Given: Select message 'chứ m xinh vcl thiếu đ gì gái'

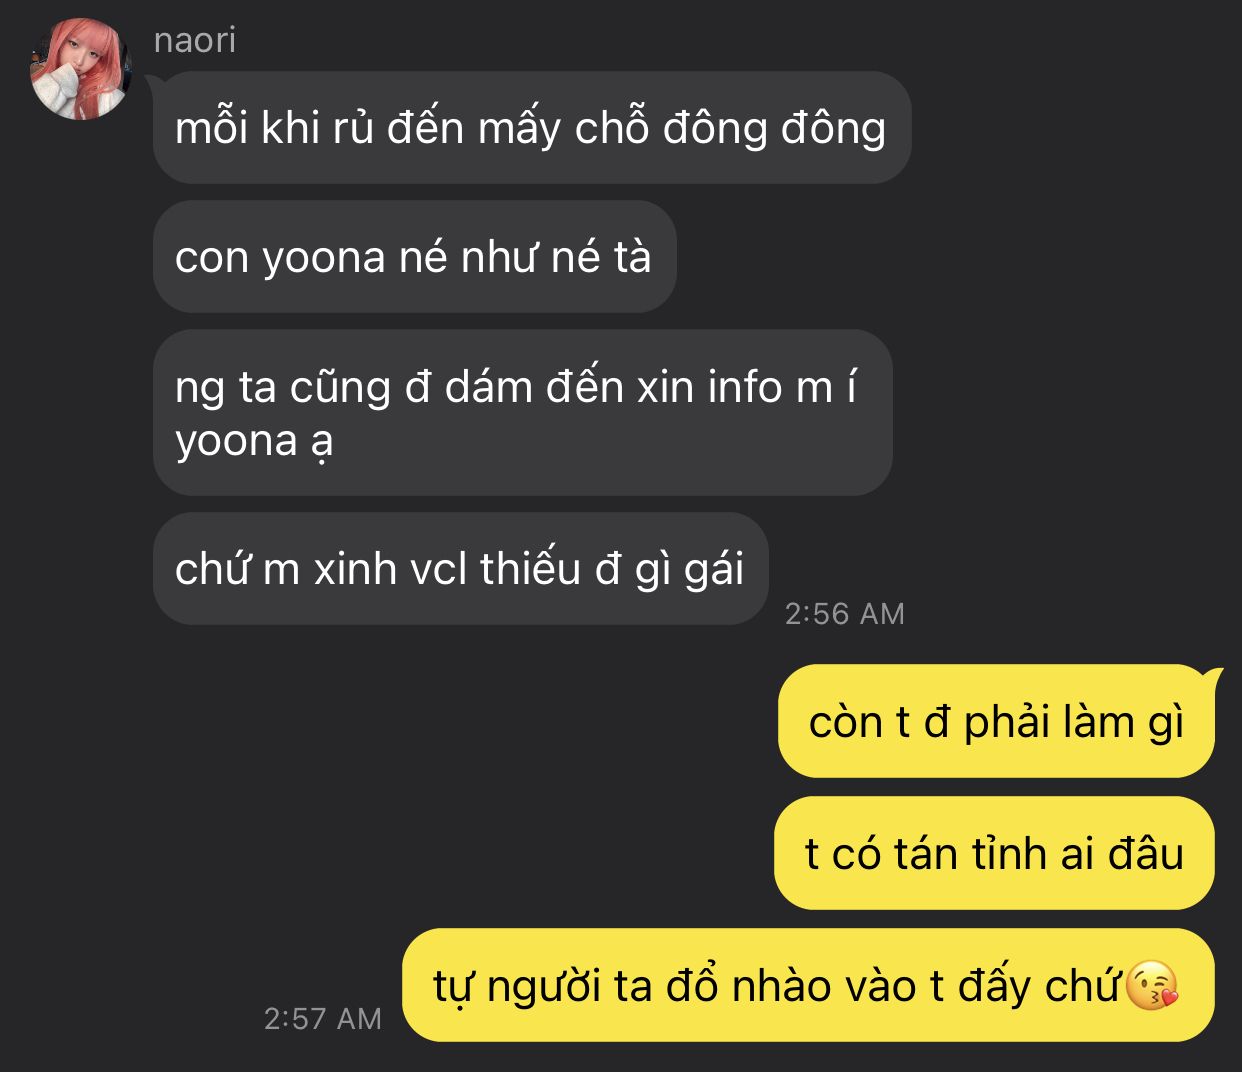Looking at the screenshot, I should click(460, 569).
